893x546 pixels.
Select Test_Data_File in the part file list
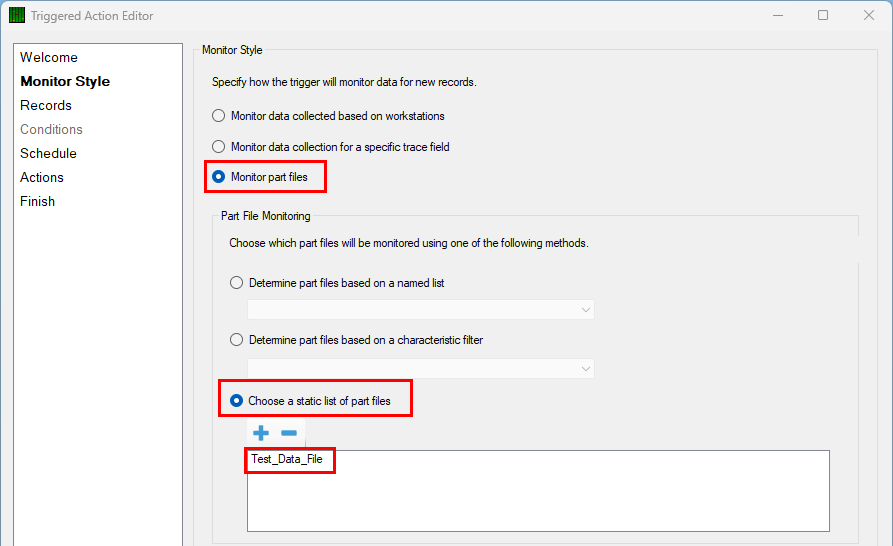[x=287, y=459]
